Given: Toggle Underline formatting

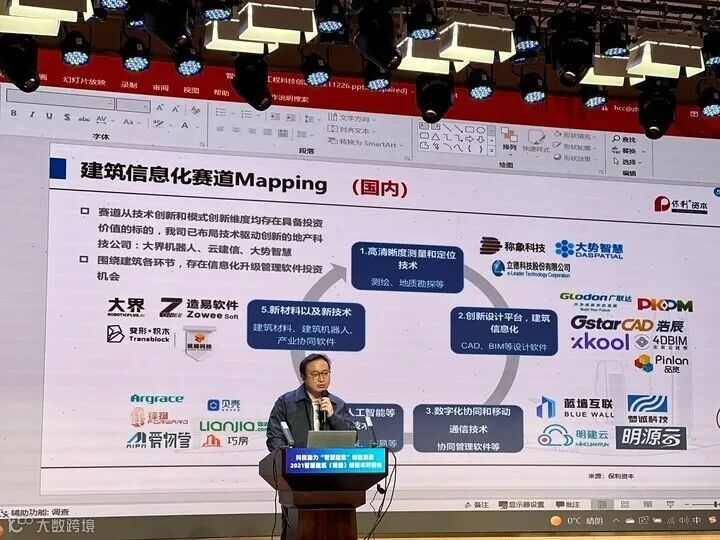Looking at the screenshot, I should pyautogui.click(x=49, y=116).
